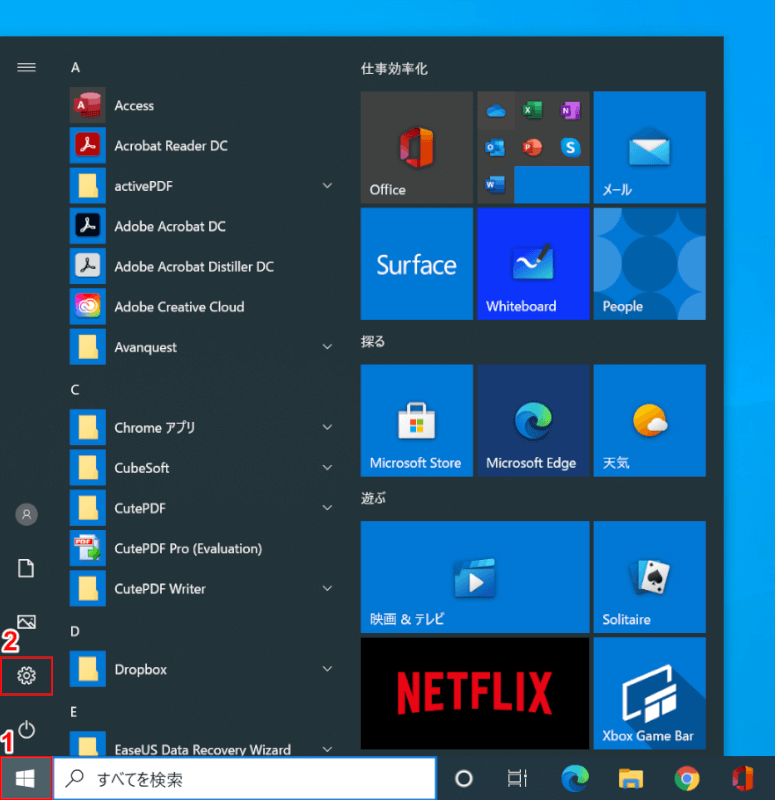Launch Acrobat Reader DC icon
This screenshot has width=775, height=800.
(x=88, y=145)
